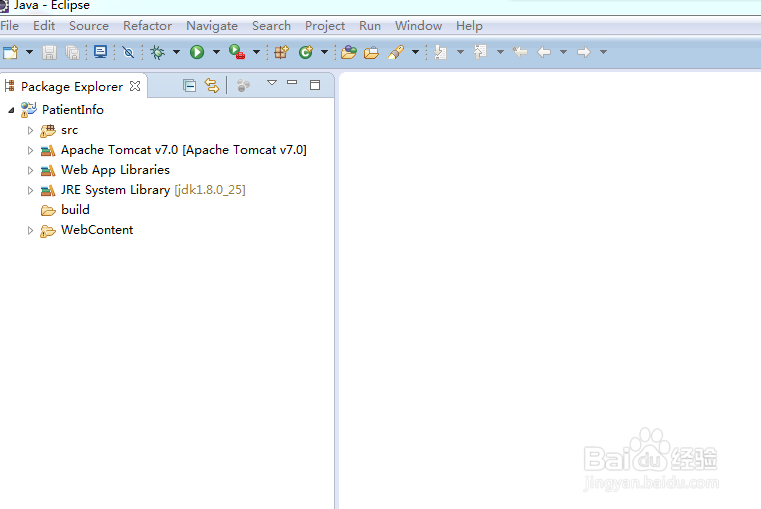The width and height of the screenshot is (761, 509).
Task: Select the WebContent folder
Action: pos(97,230)
